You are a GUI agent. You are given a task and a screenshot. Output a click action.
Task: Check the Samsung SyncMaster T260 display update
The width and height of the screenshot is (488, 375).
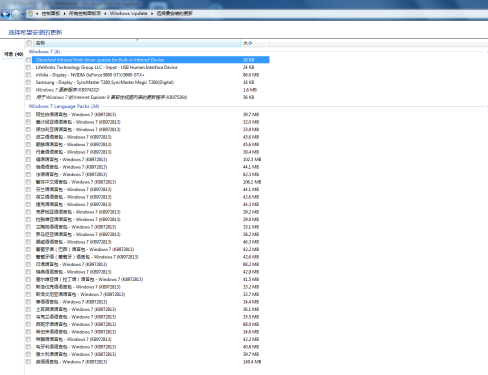point(28,82)
